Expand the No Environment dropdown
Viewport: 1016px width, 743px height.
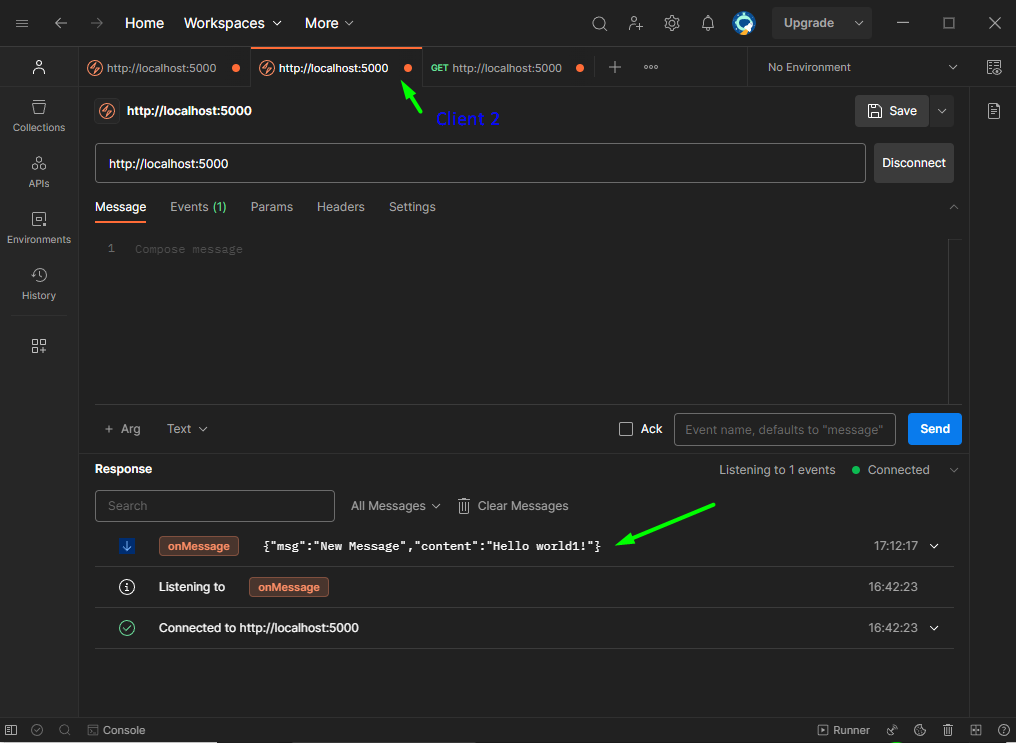click(x=862, y=67)
